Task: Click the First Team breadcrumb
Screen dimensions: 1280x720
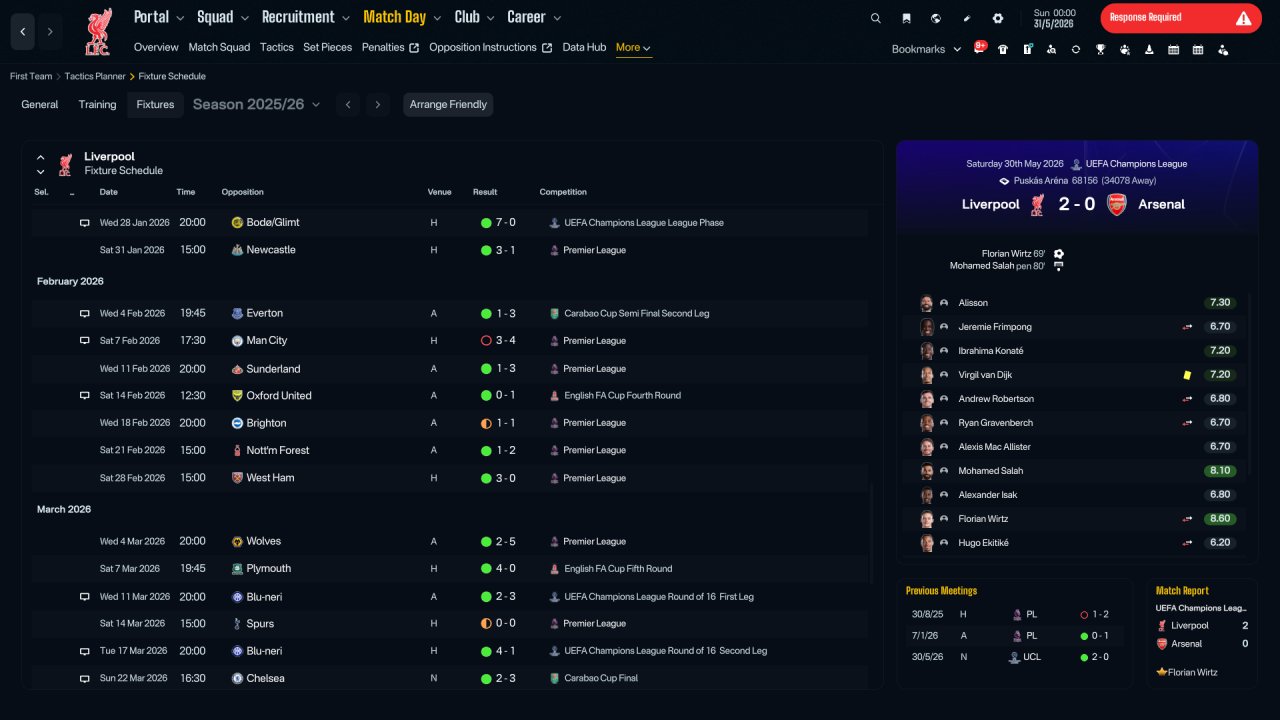Action: pos(31,76)
